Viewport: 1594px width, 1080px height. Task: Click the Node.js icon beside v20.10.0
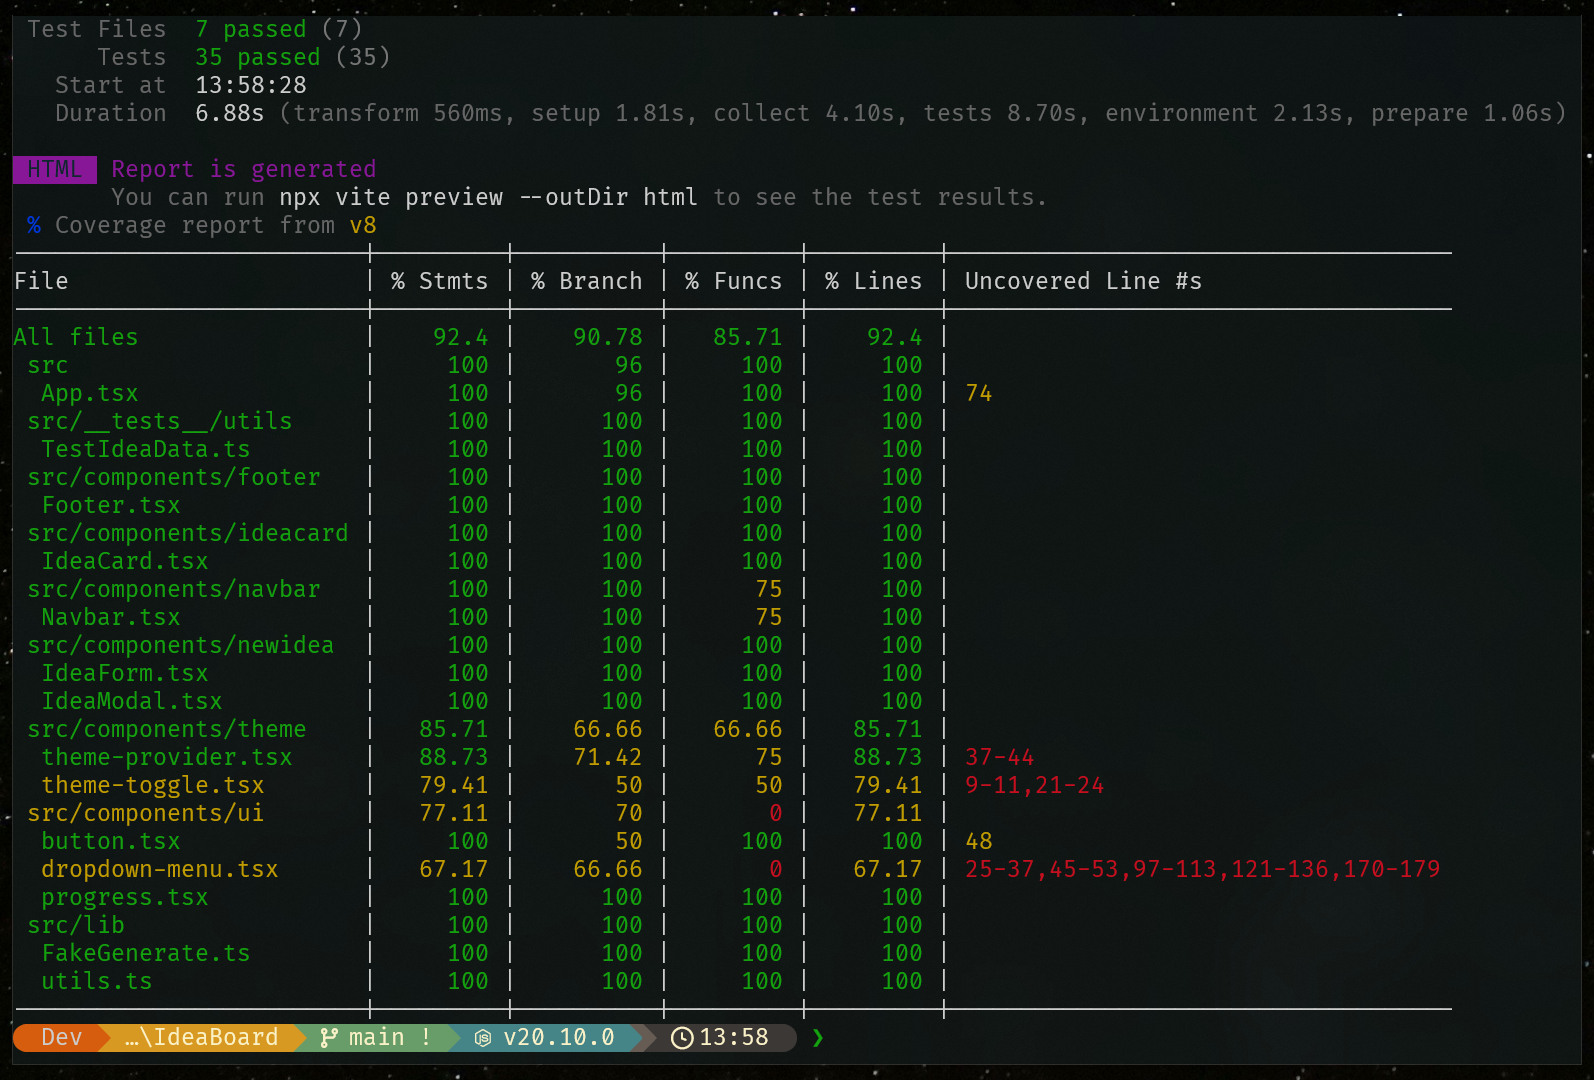tap(483, 1038)
